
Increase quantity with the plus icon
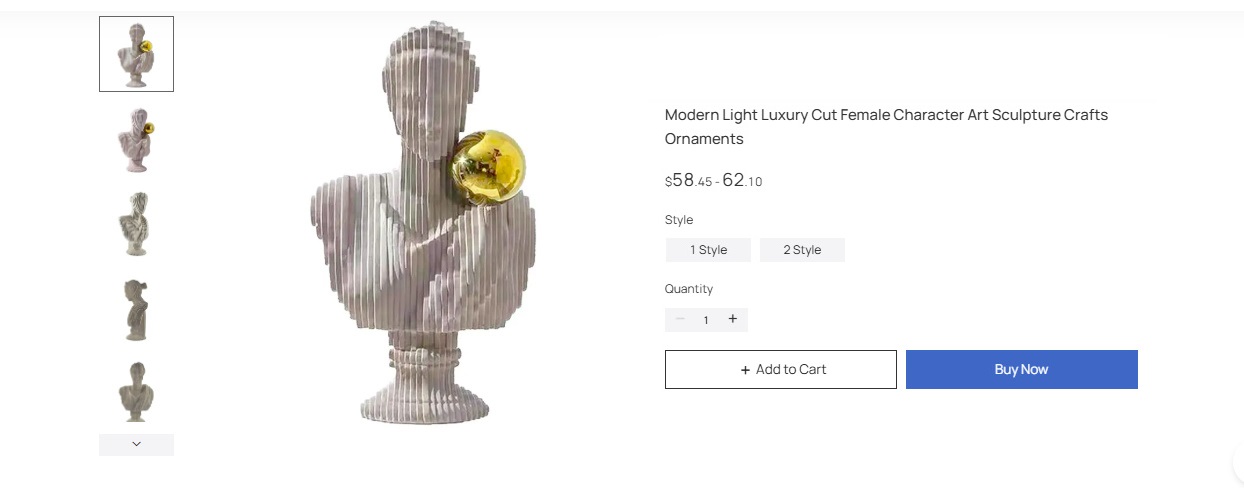pyautogui.click(x=733, y=319)
